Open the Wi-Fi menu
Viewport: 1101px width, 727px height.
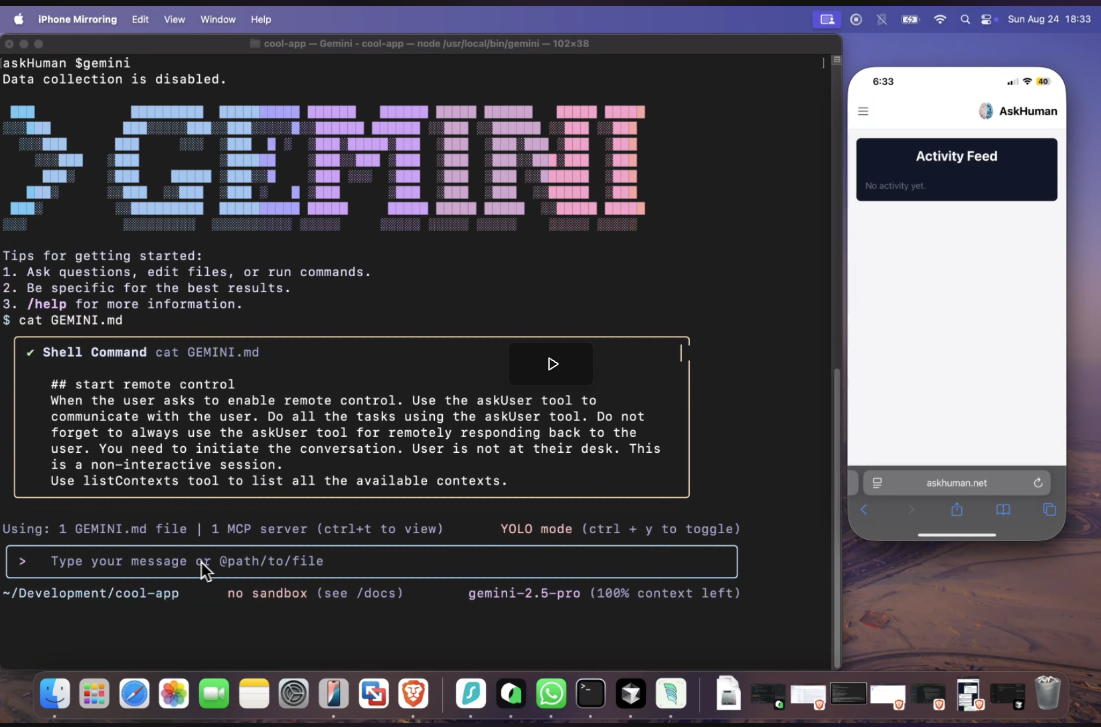pyautogui.click(x=940, y=20)
